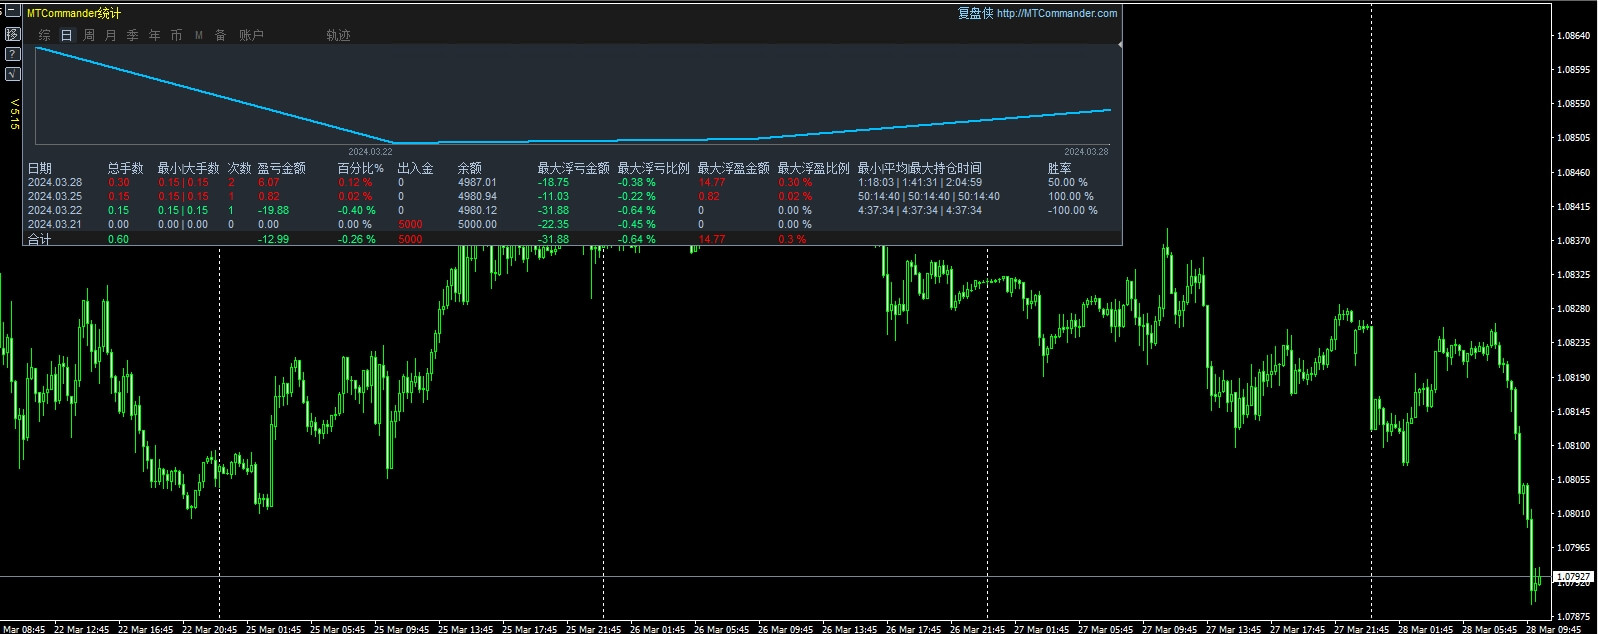Switch to the 综 summary tab
Viewport: 1599px width, 634px height.
pyautogui.click(x=45, y=35)
